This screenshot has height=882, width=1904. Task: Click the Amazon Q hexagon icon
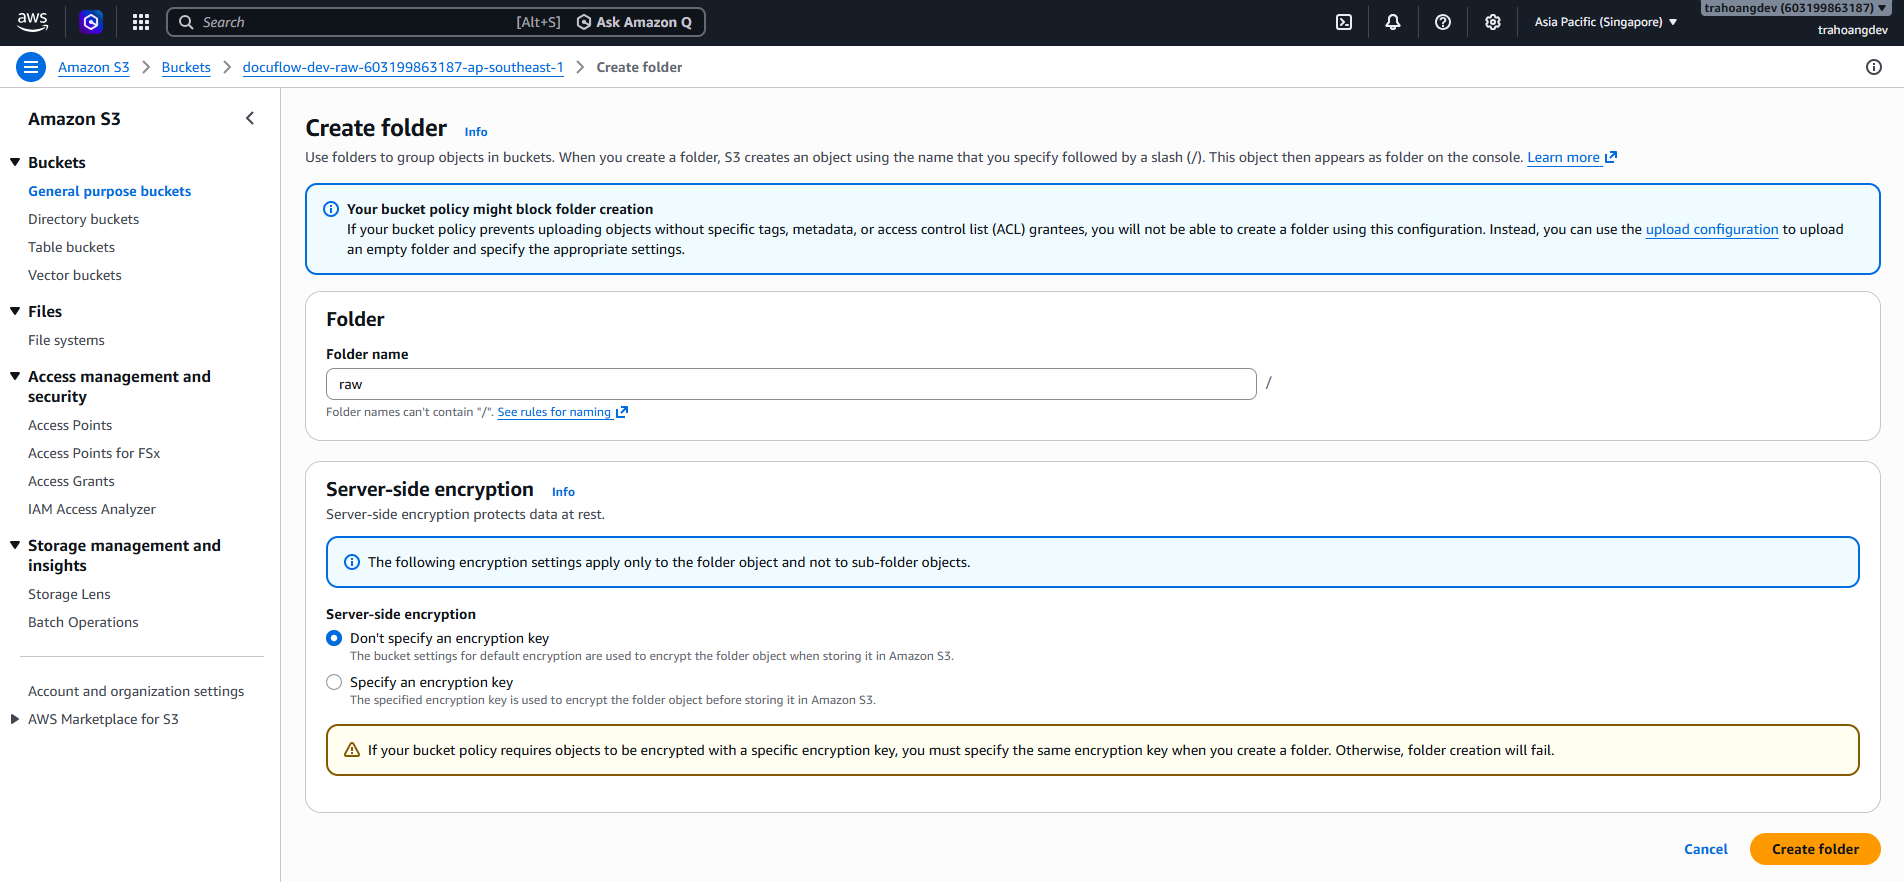91,21
